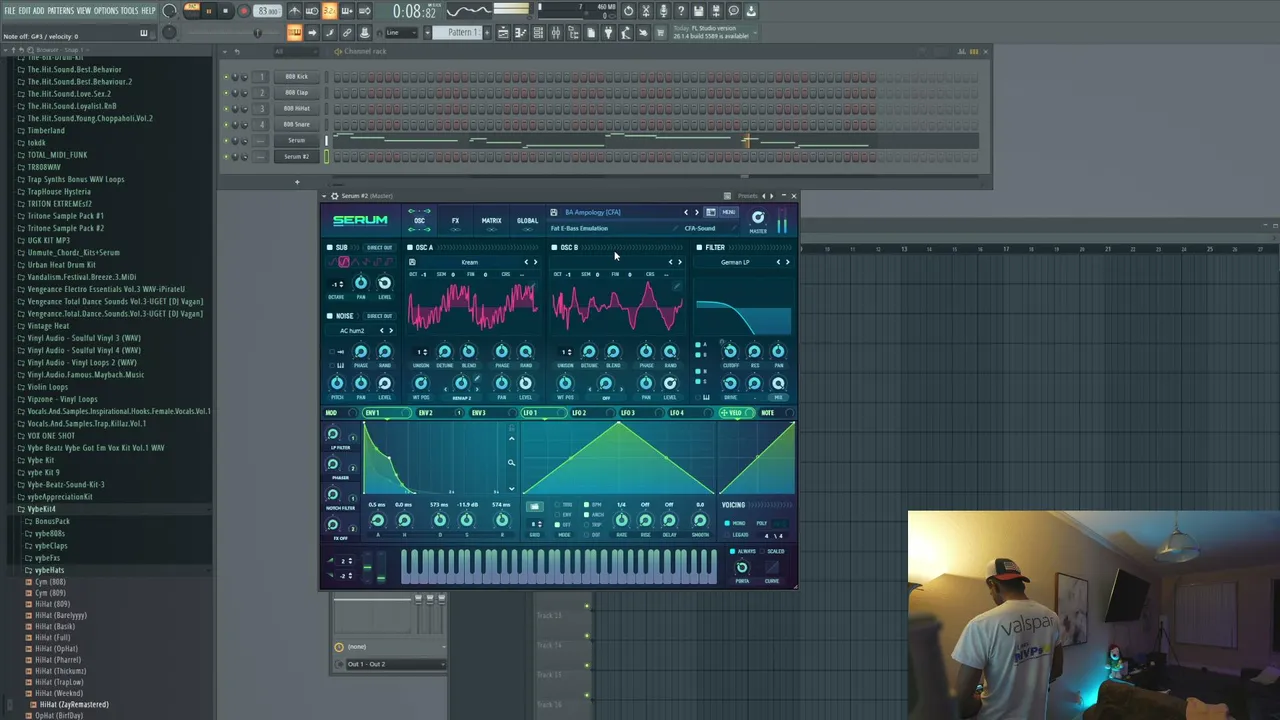Select next filter type after German LP
This screenshot has height=720, width=1280.
[x=788, y=262]
